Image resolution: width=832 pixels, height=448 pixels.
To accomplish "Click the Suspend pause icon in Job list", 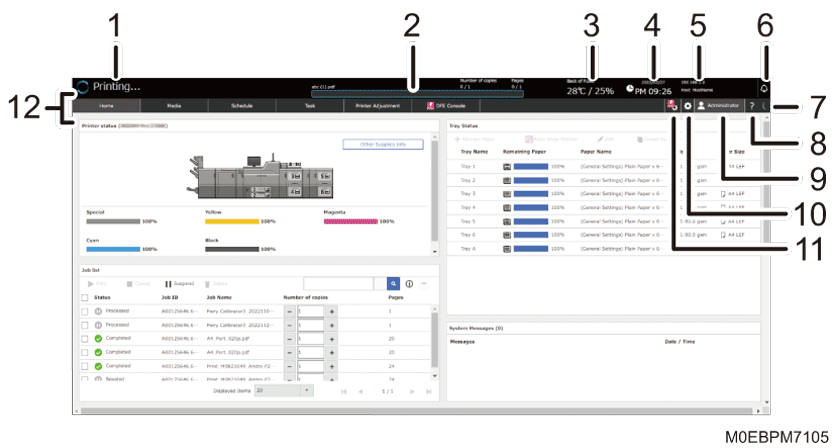I will [168, 284].
